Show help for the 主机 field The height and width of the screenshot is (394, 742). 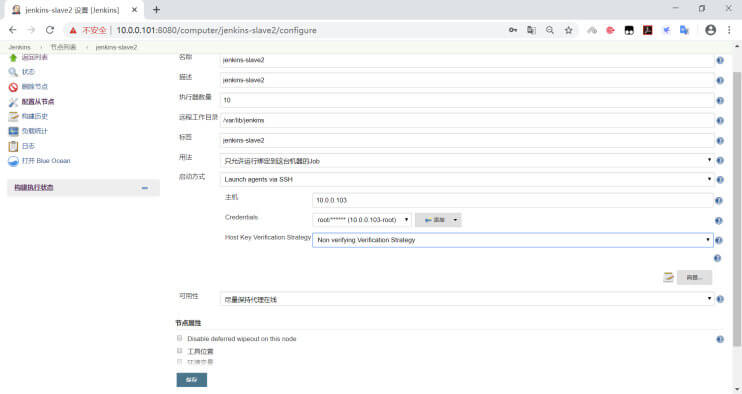click(x=718, y=201)
